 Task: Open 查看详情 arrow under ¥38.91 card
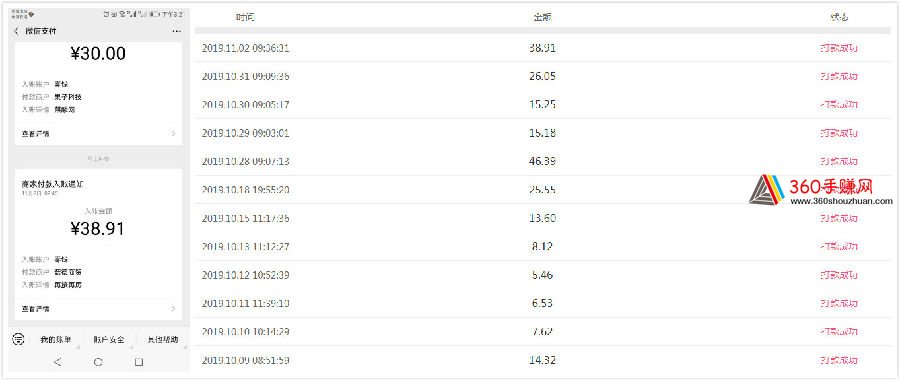[174, 309]
